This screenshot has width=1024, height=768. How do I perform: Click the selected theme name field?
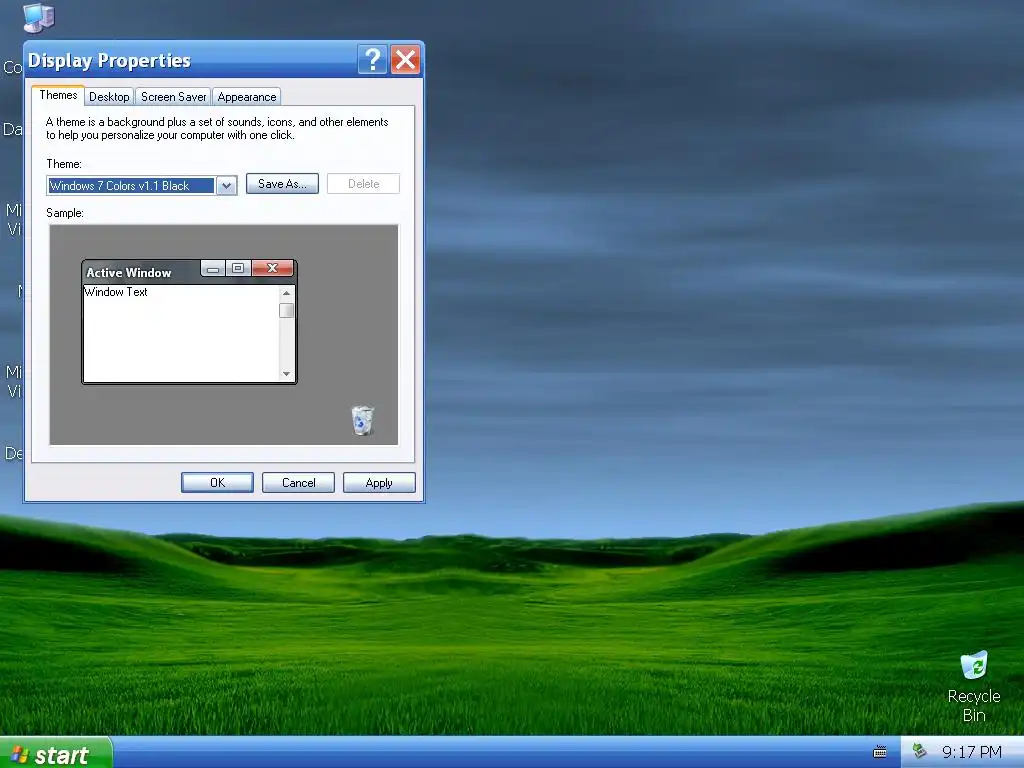(131, 185)
